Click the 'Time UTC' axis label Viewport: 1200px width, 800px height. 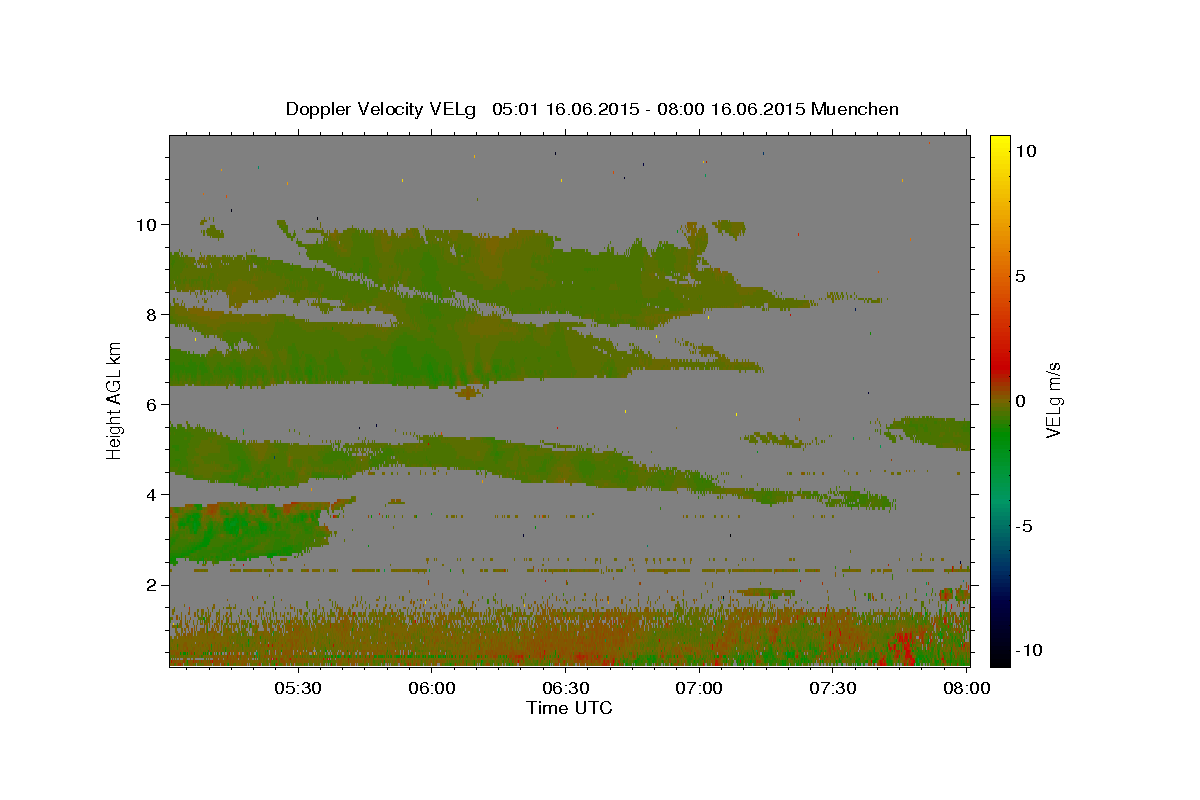coord(569,708)
